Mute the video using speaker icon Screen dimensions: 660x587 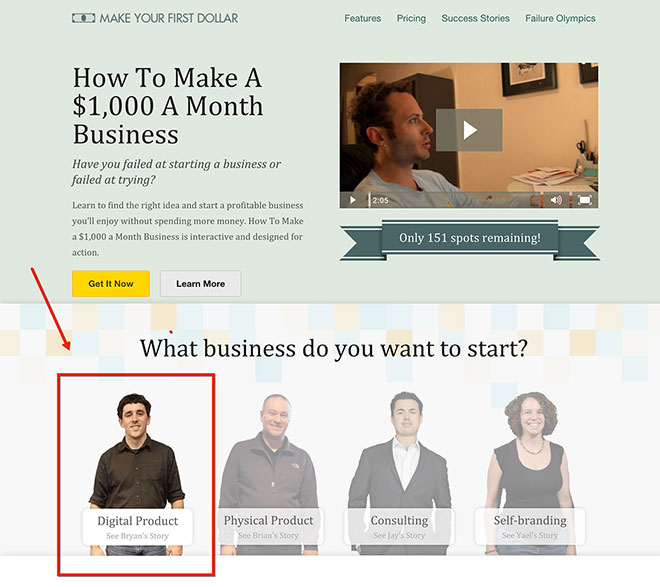[x=556, y=200]
